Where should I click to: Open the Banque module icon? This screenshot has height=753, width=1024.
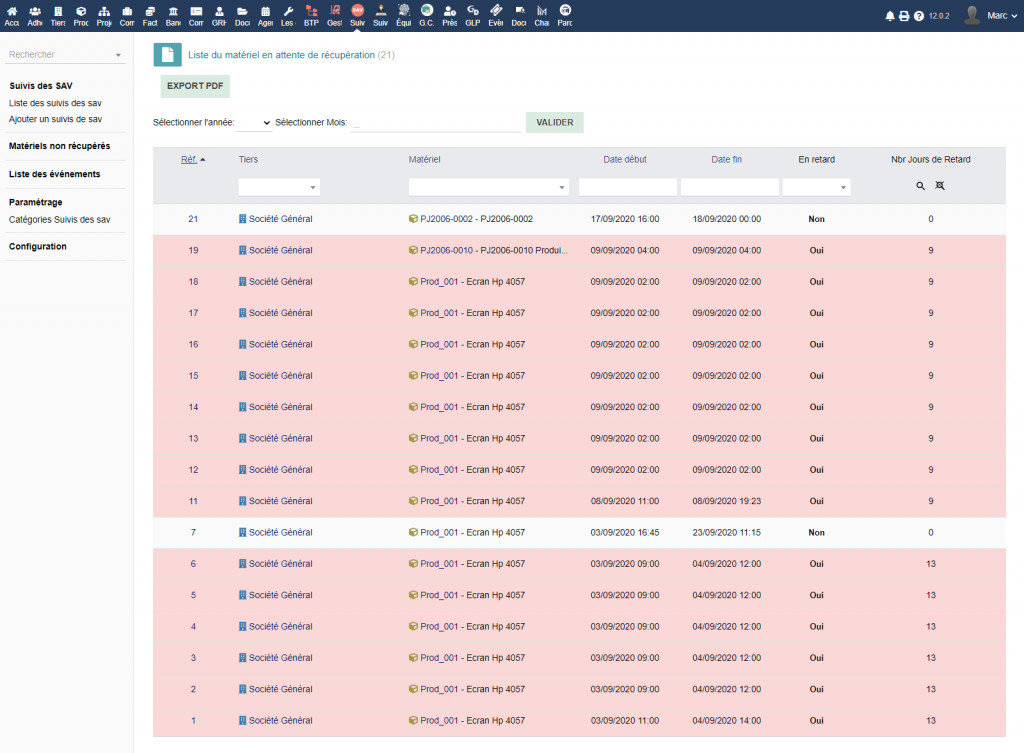(173, 15)
